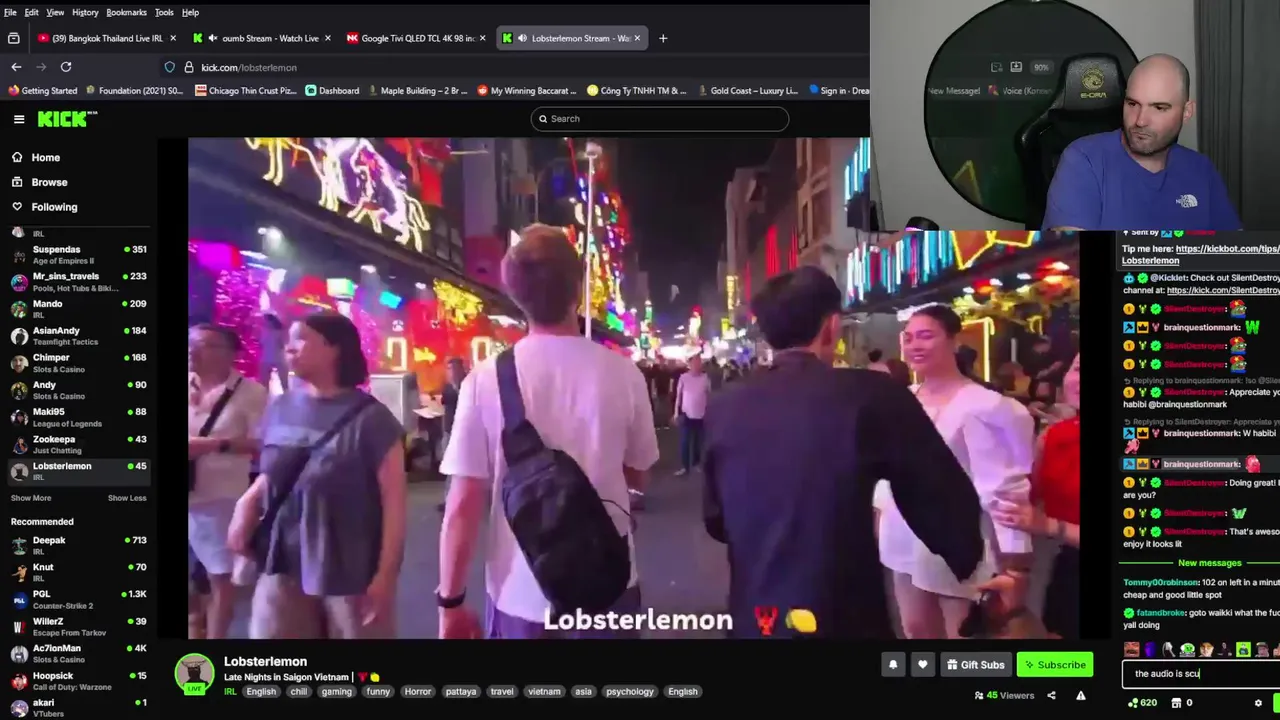Open Mr_sins_travels channel in sidebar
1280x720 pixels.
78,281
